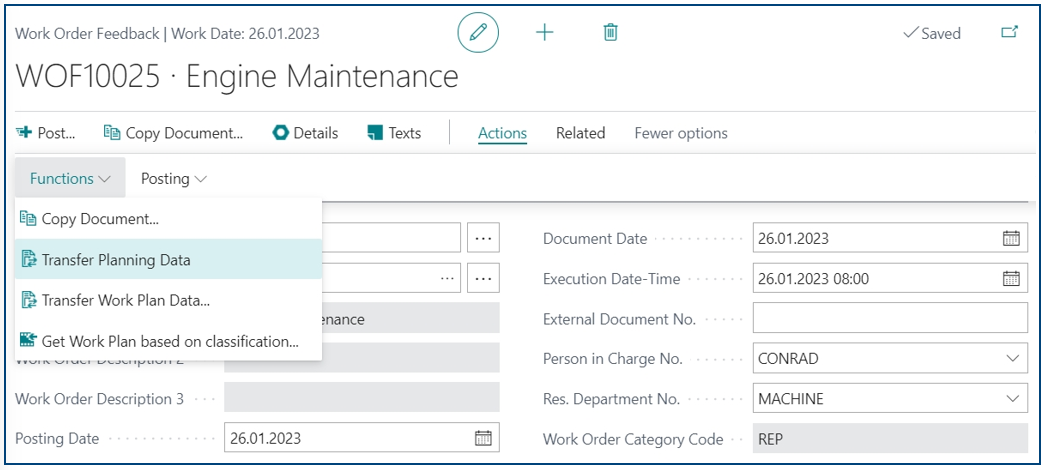Viewport: 1046px width, 470px height.
Task: Click the pencil edit icon
Action: (478, 33)
